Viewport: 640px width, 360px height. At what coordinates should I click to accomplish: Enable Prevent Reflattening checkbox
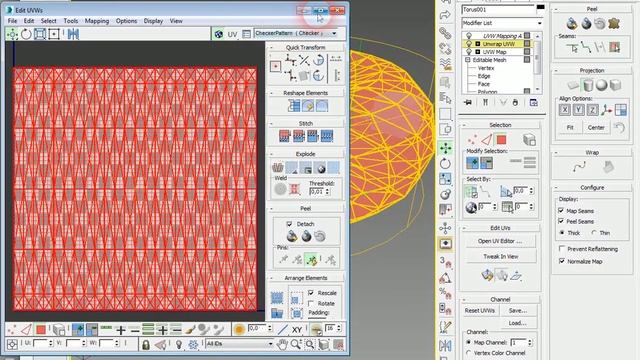pyautogui.click(x=562, y=249)
